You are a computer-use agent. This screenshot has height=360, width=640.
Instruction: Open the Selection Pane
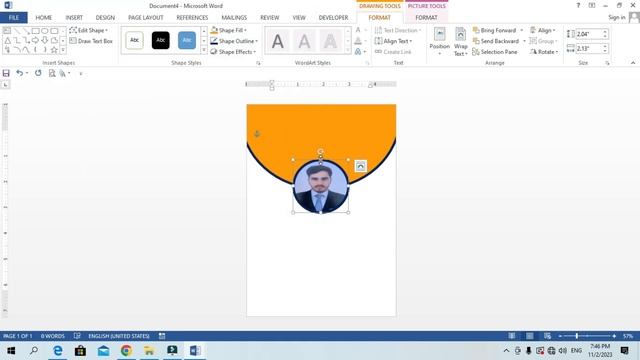tap(495, 52)
